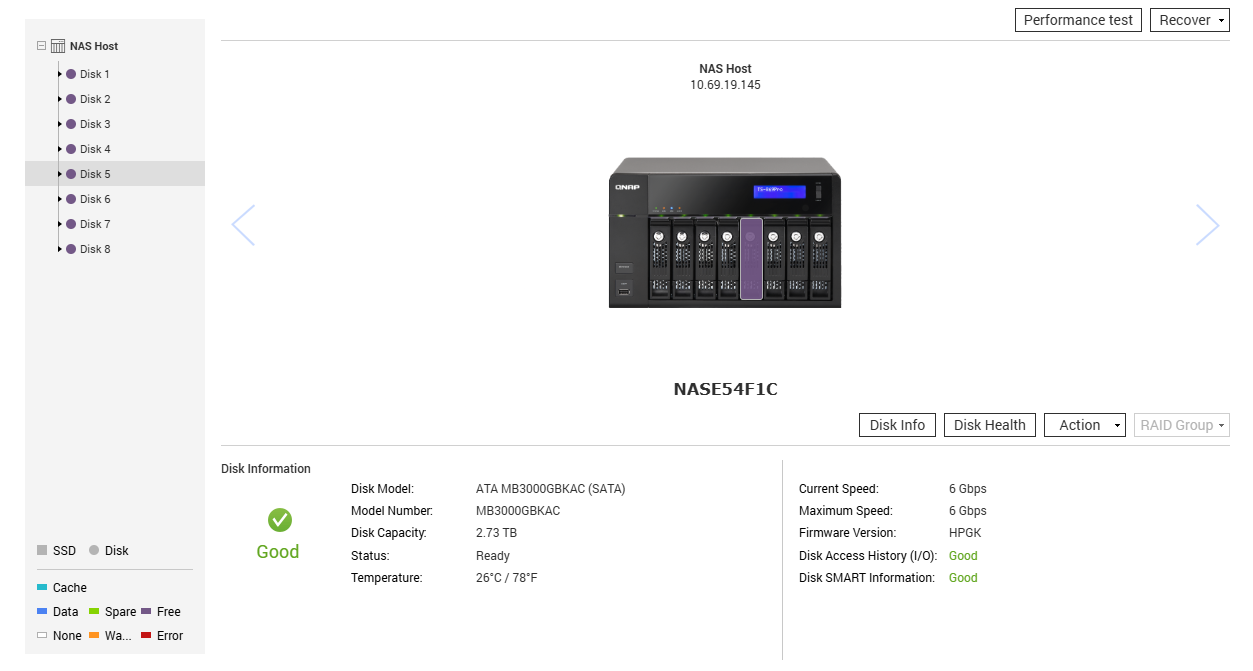1253x671 pixels.
Task: Click the SSD legend icon
Action: (43, 550)
